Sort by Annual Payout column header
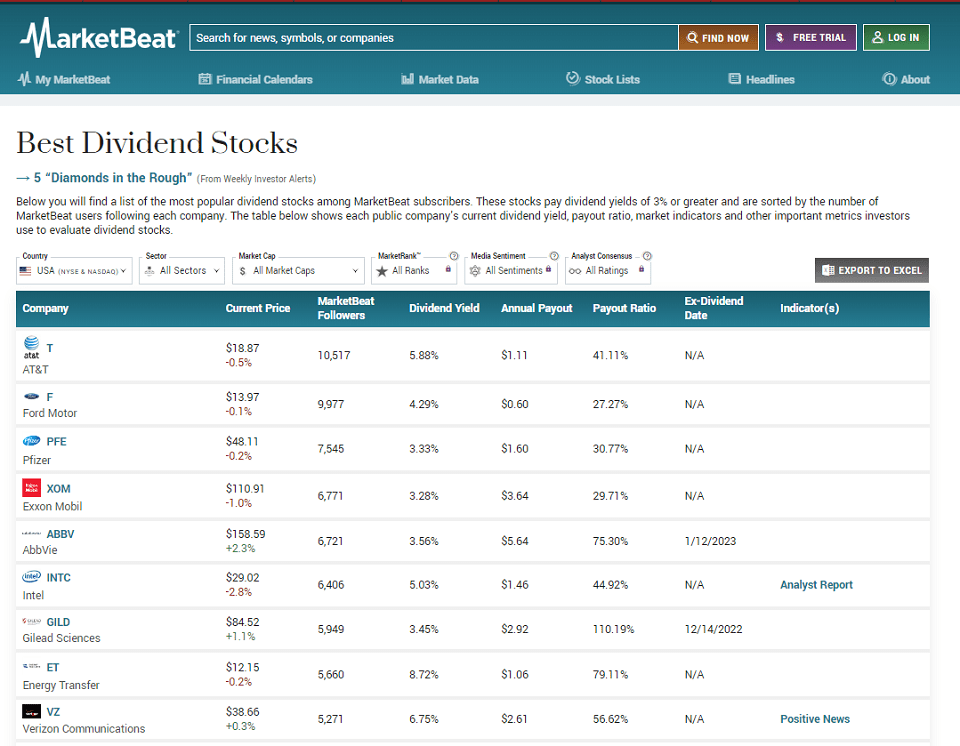Viewport: 960px width, 746px height. 536,308
